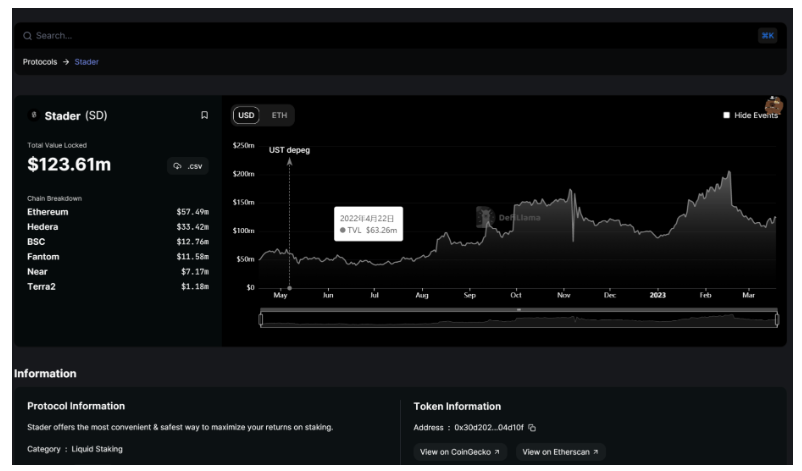Click the $57.49m Ethereum value
This screenshot has width=802, height=471.
[x=193, y=212]
